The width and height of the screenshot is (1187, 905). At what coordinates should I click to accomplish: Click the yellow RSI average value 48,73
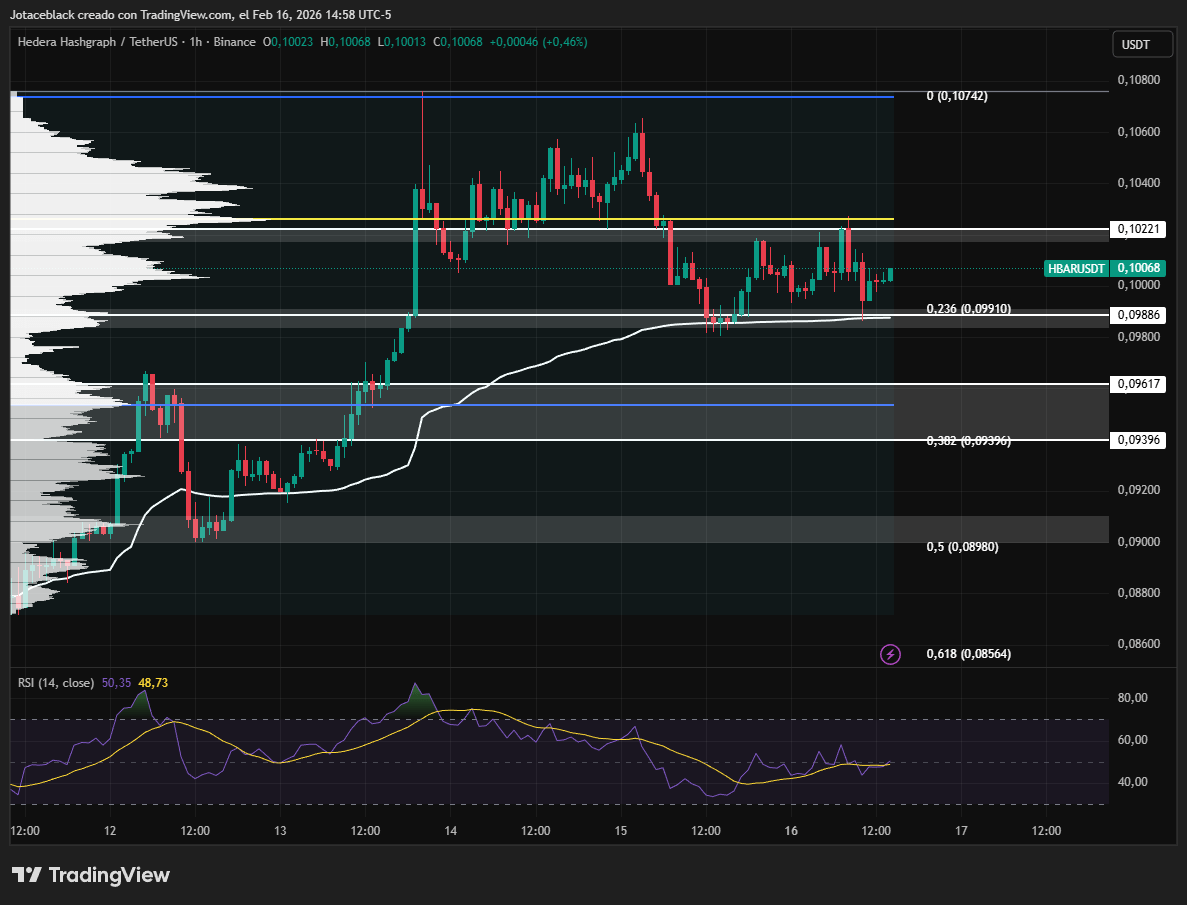[x=153, y=682]
